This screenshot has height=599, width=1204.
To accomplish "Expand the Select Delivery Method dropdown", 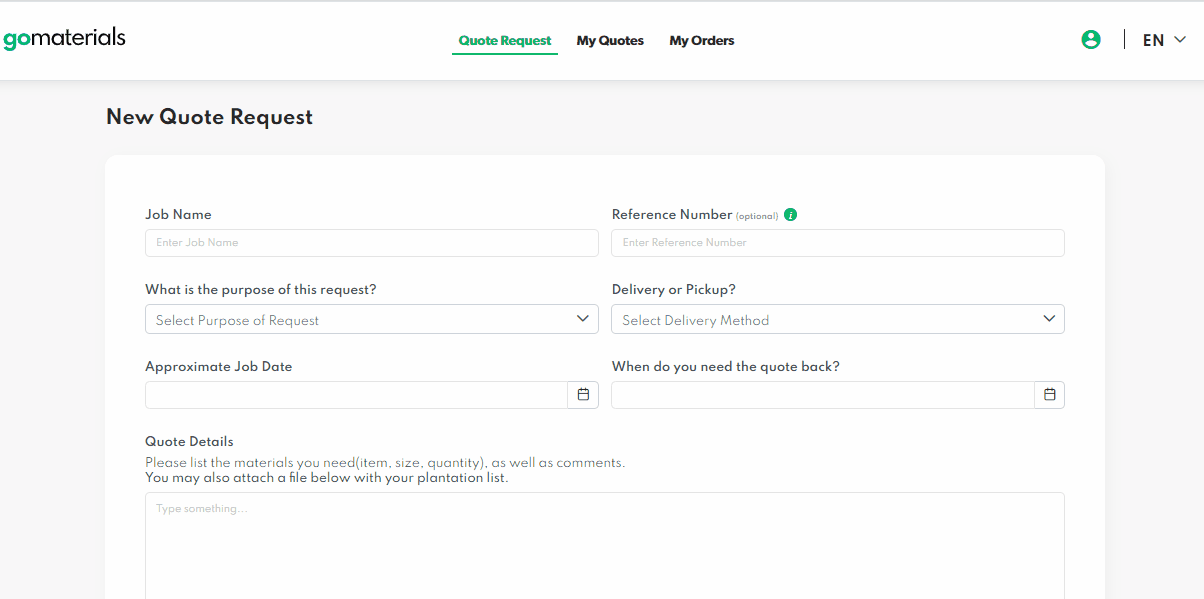I will (838, 319).
